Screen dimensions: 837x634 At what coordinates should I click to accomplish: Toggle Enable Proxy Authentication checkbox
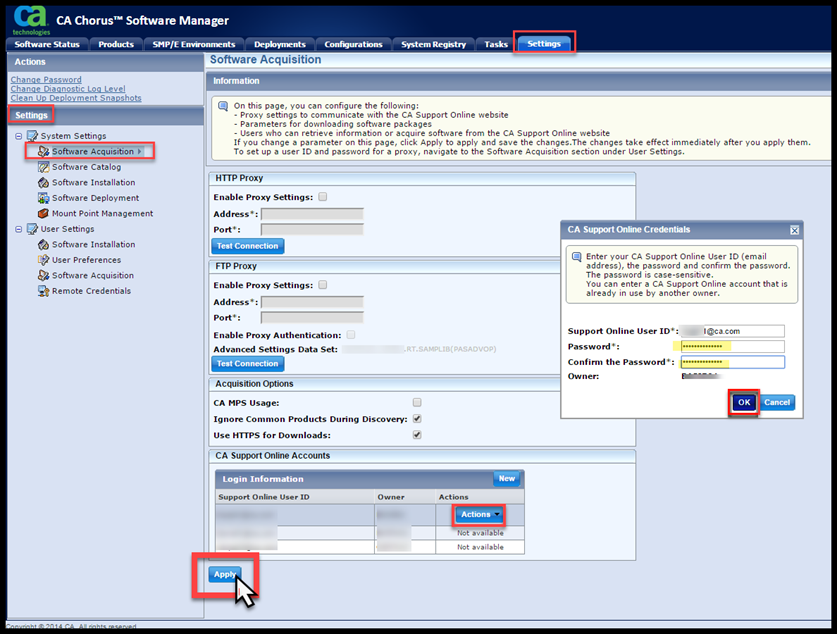pos(351,335)
